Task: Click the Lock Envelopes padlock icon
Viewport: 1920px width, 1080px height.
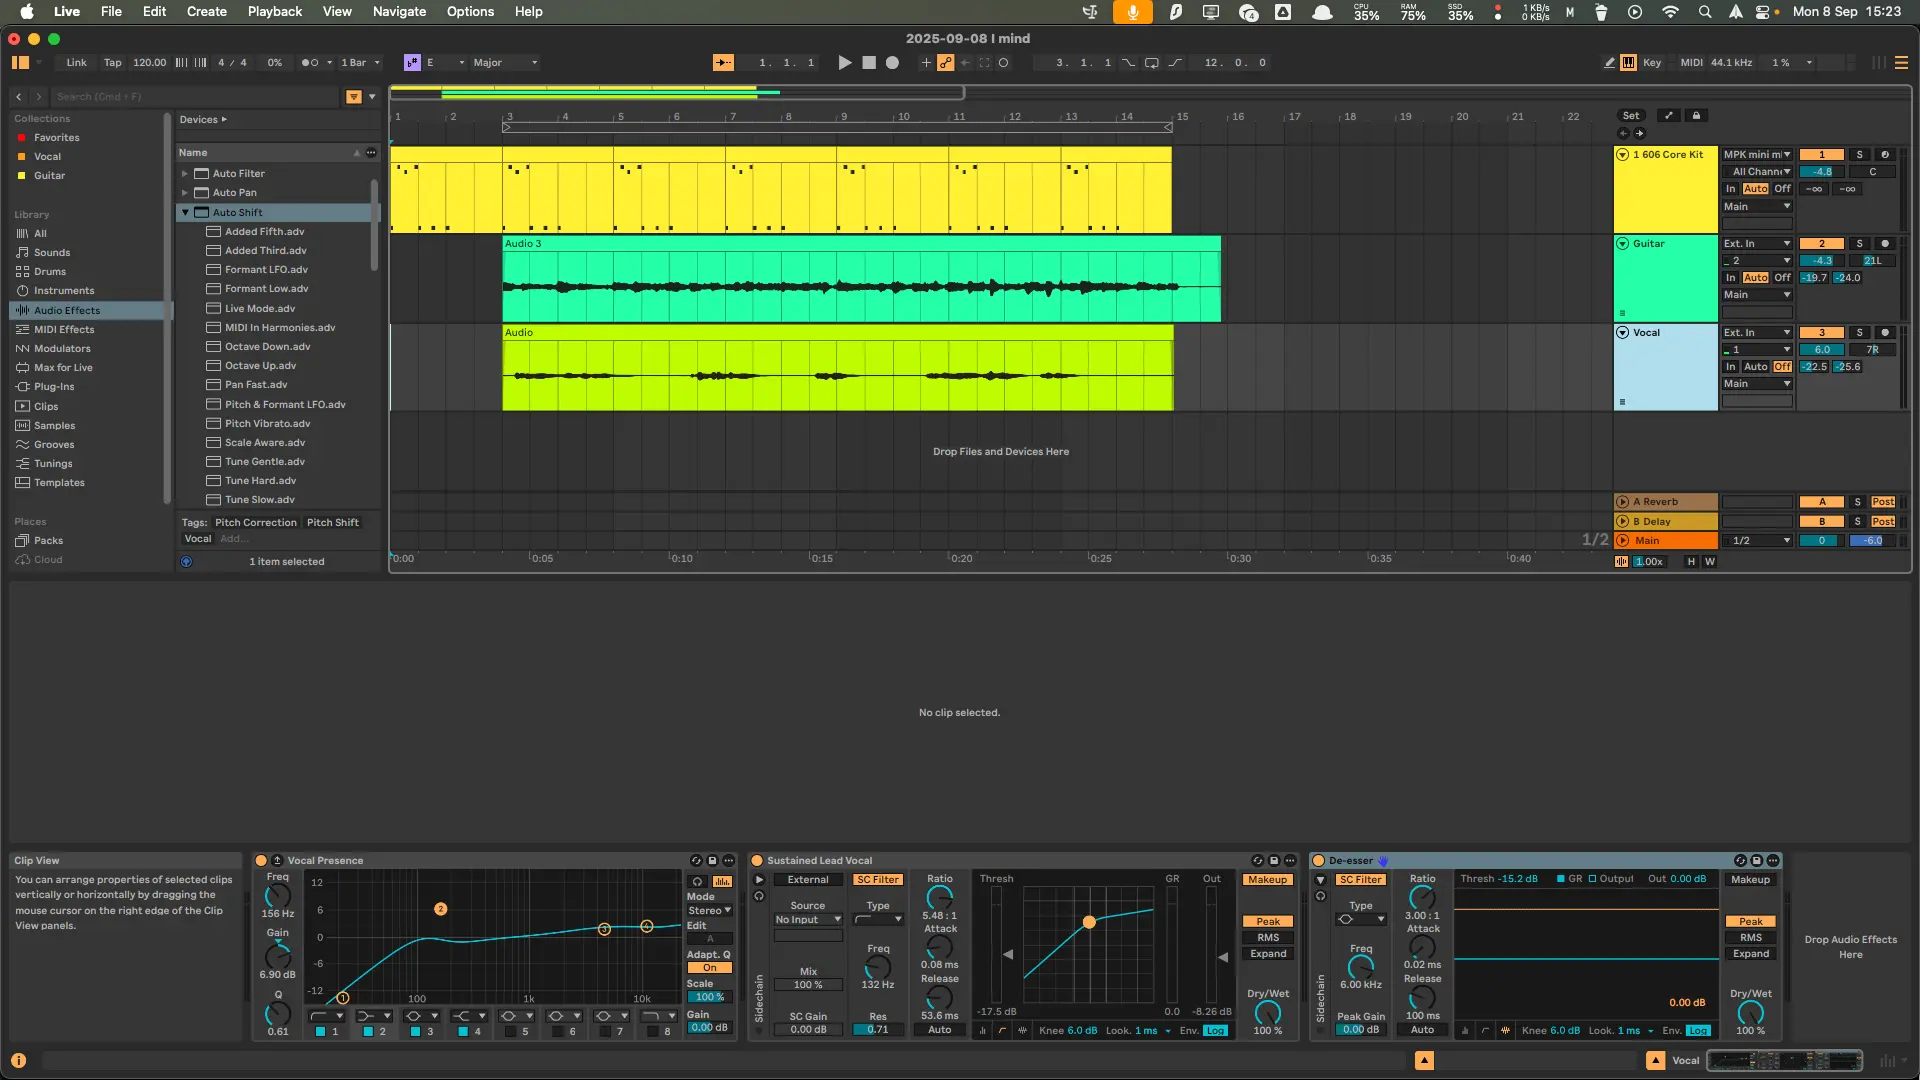Action: point(1696,115)
